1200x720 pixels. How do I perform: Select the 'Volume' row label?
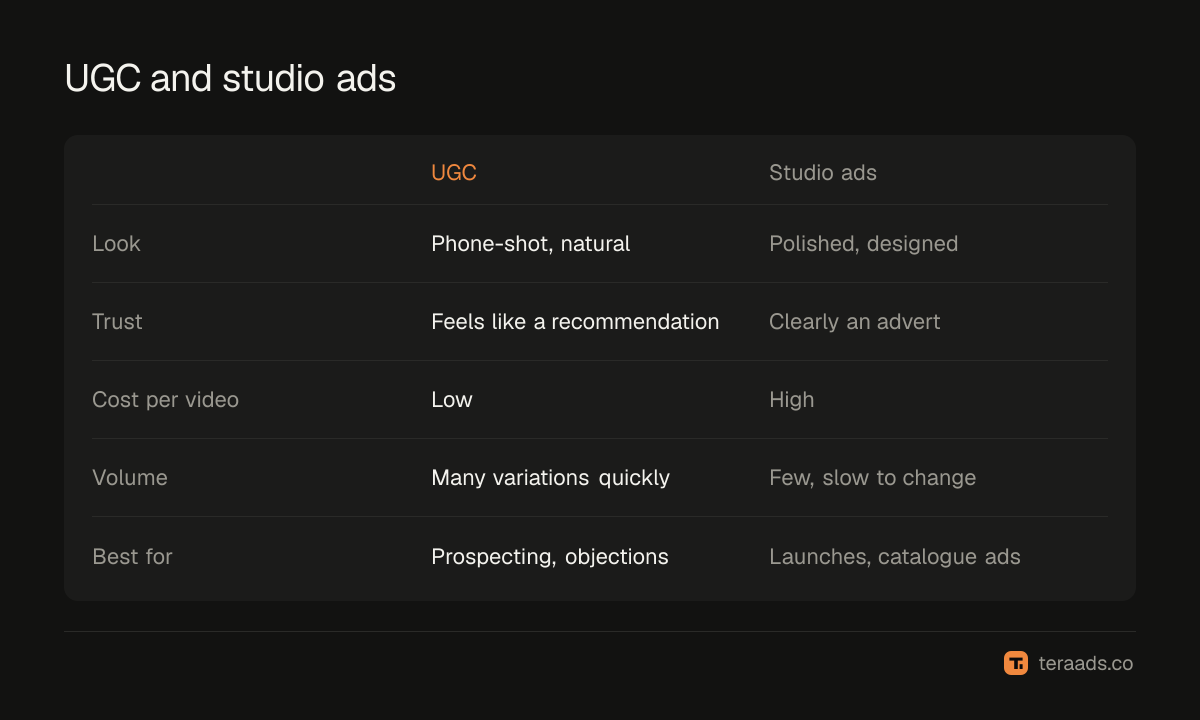(x=130, y=478)
